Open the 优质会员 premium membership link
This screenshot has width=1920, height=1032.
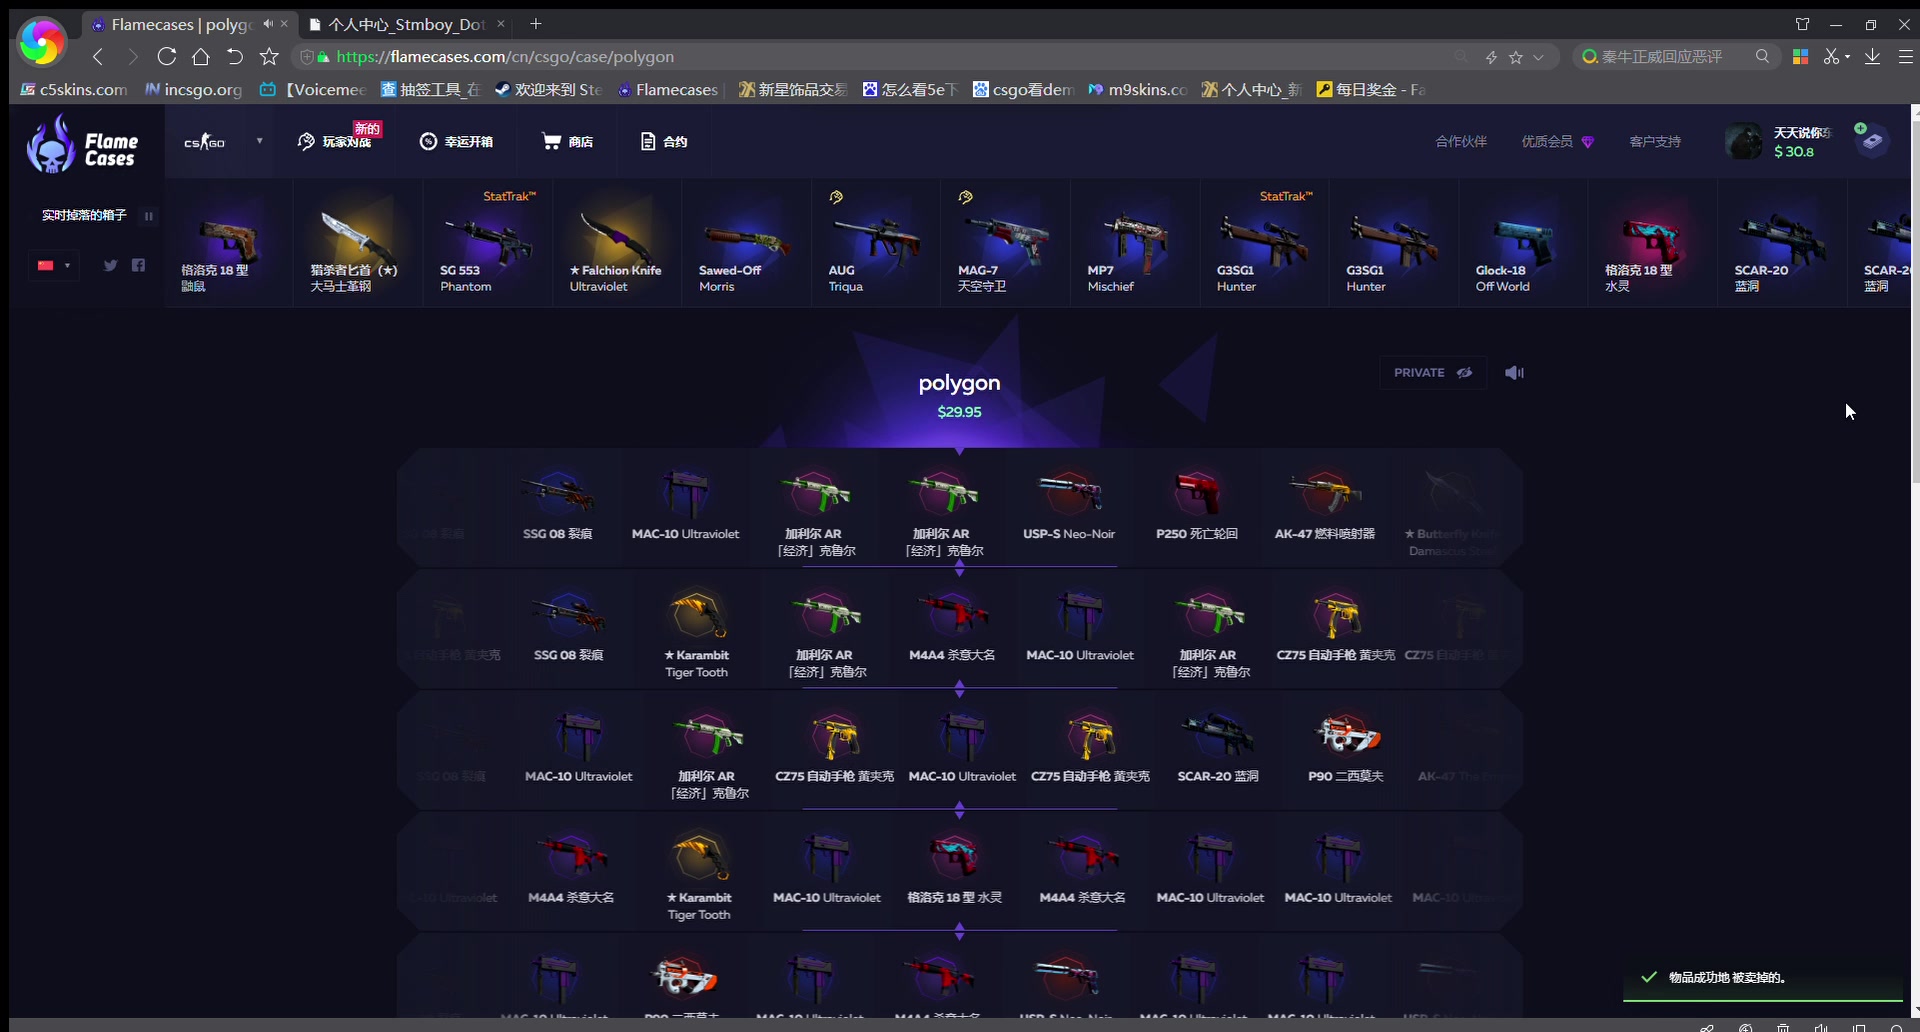[1557, 142]
